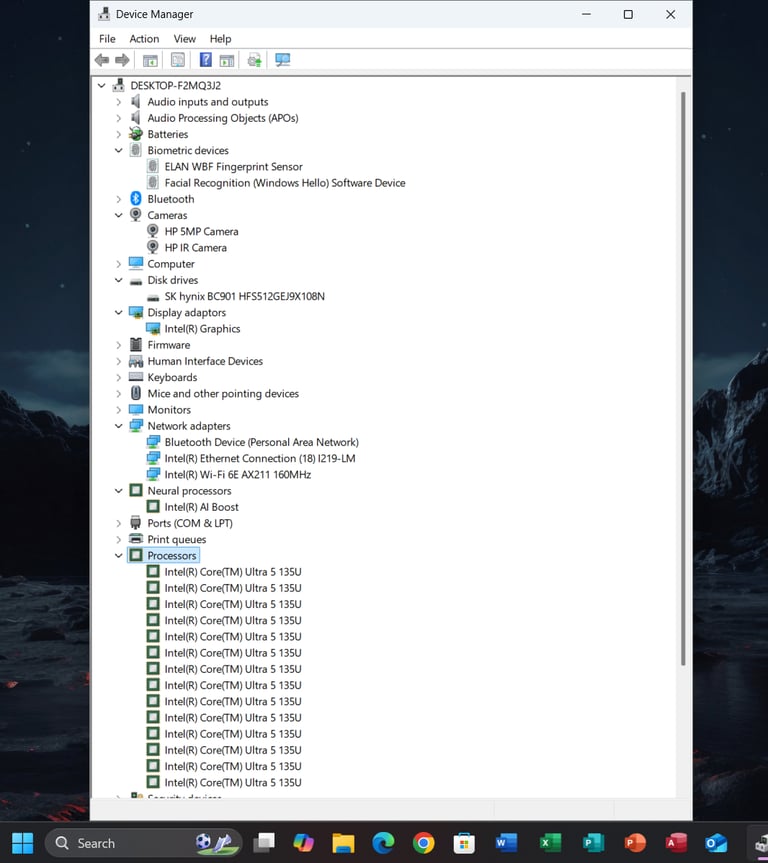Image resolution: width=768 pixels, height=863 pixels.
Task: Select Intel(R) Wi-Fi 6E AX211 160MHz
Action: coord(238,474)
